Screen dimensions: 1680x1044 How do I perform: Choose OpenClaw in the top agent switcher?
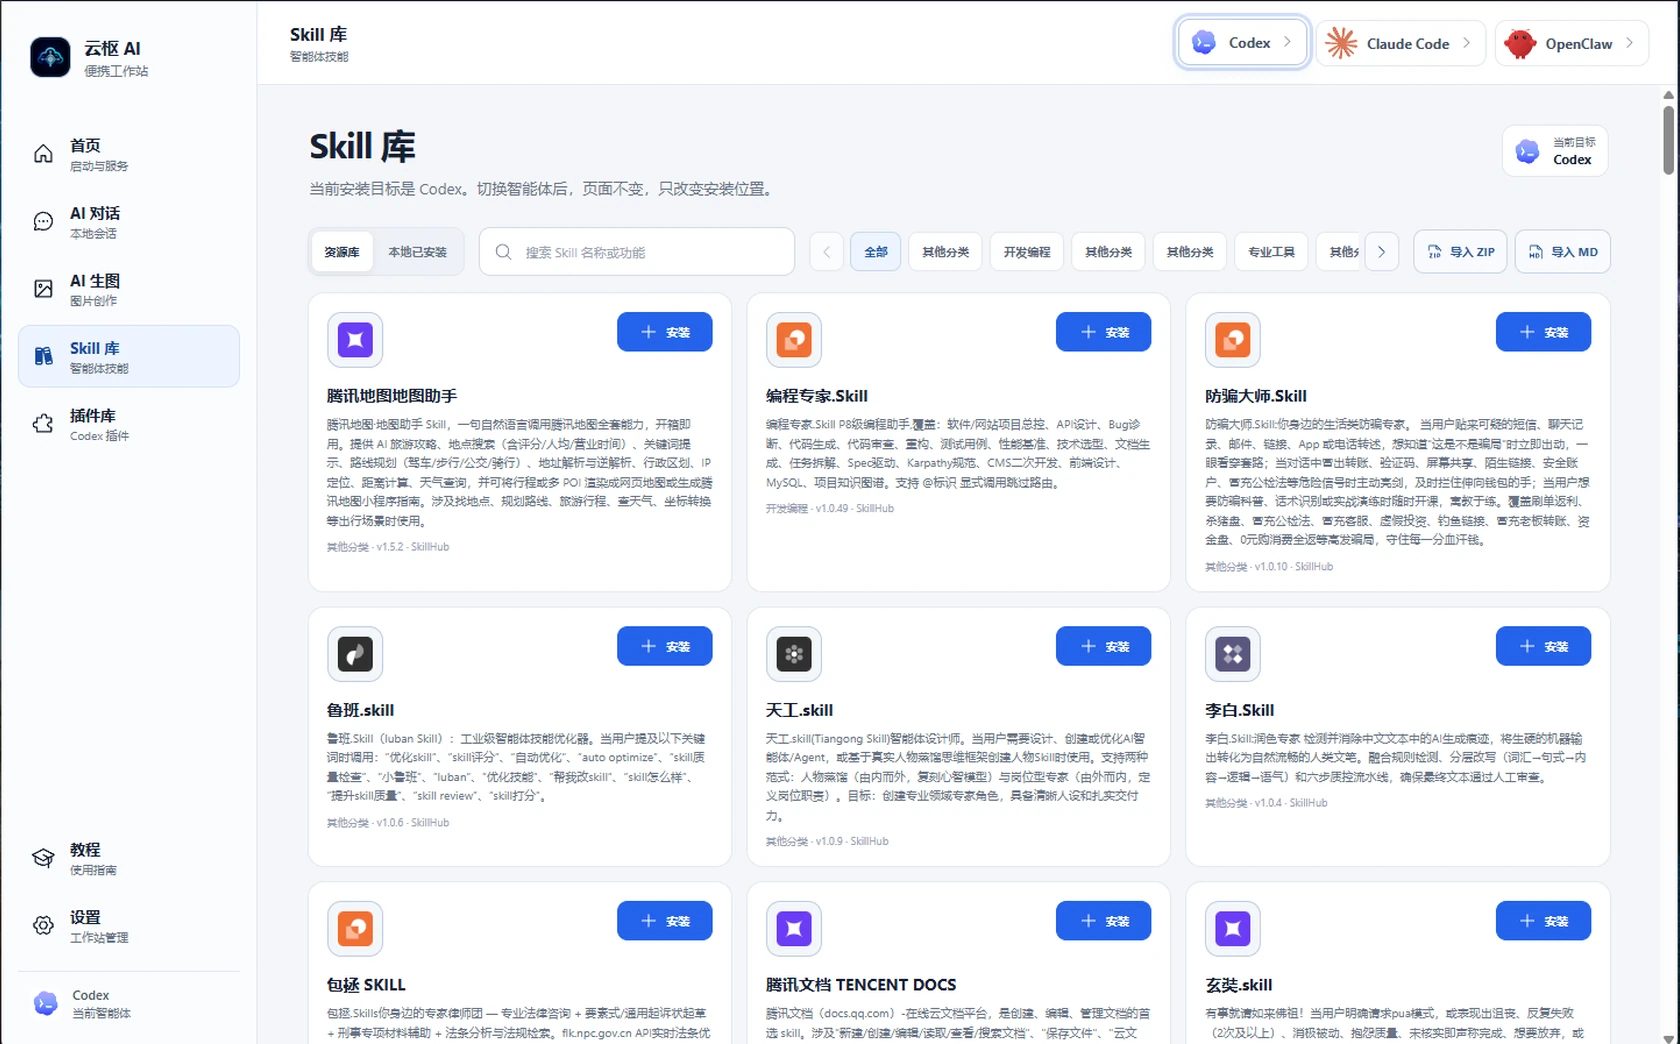pyautogui.click(x=1572, y=43)
